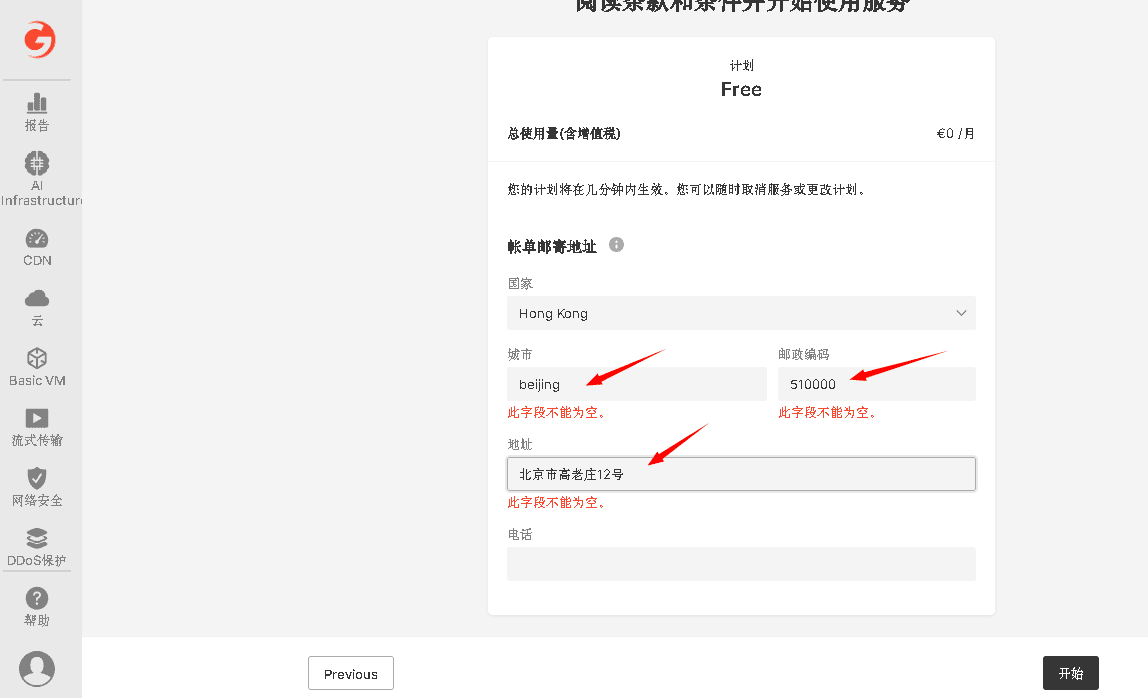Open the CDN gauge icon
1148x698 pixels.
[x=37, y=239]
